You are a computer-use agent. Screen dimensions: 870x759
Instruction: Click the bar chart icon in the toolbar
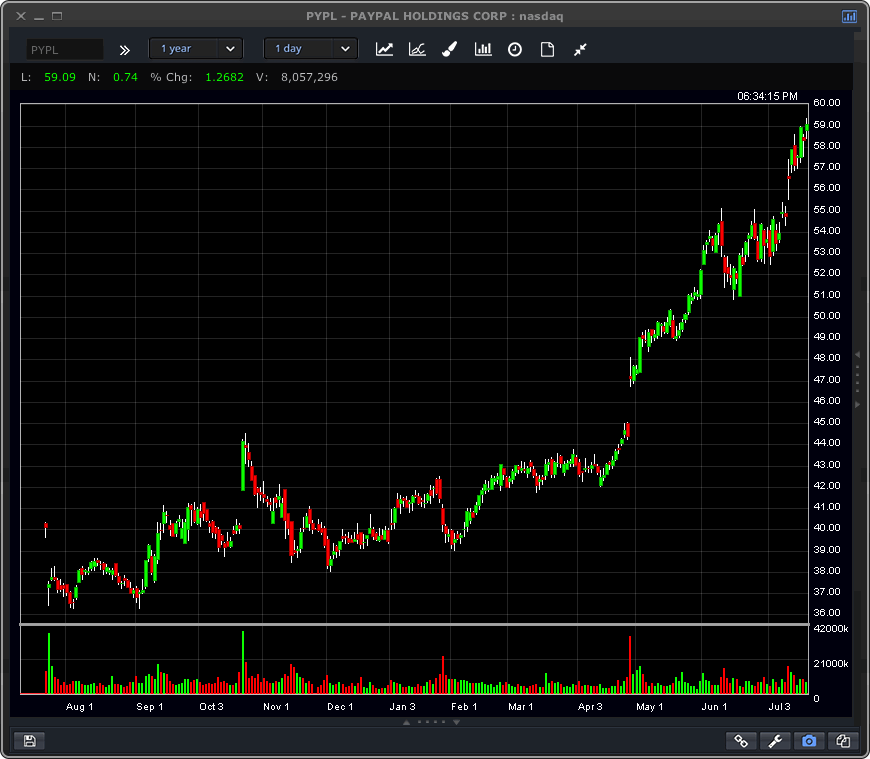coord(483,49)
